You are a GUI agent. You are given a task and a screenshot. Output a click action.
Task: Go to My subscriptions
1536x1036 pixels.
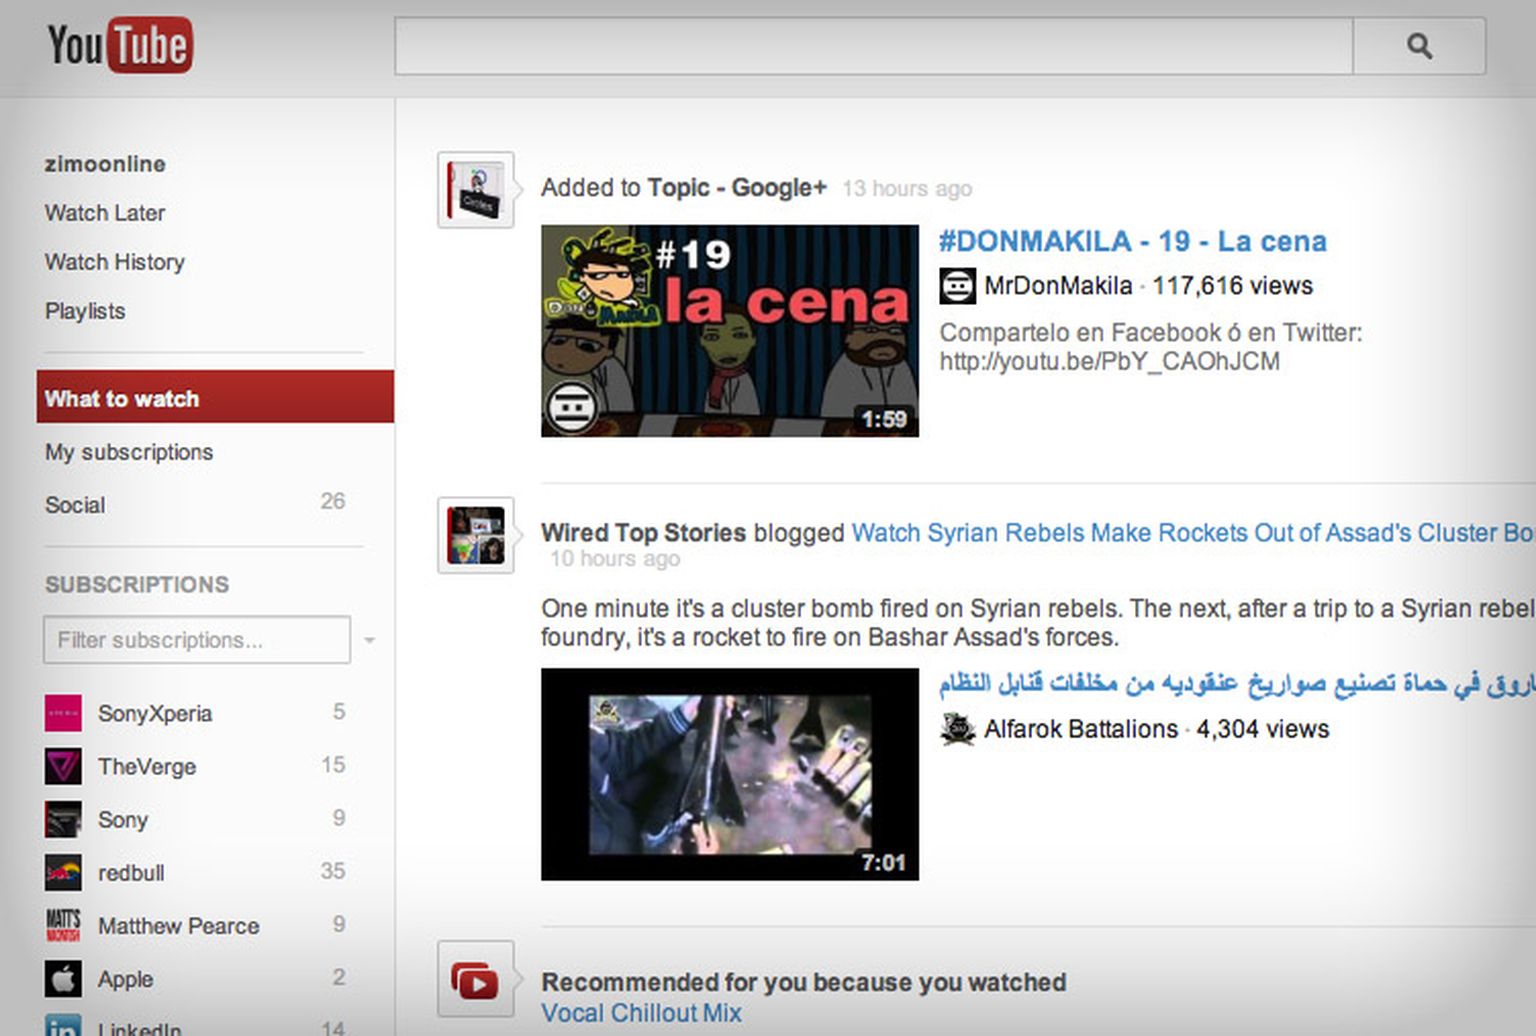(129, 452)
